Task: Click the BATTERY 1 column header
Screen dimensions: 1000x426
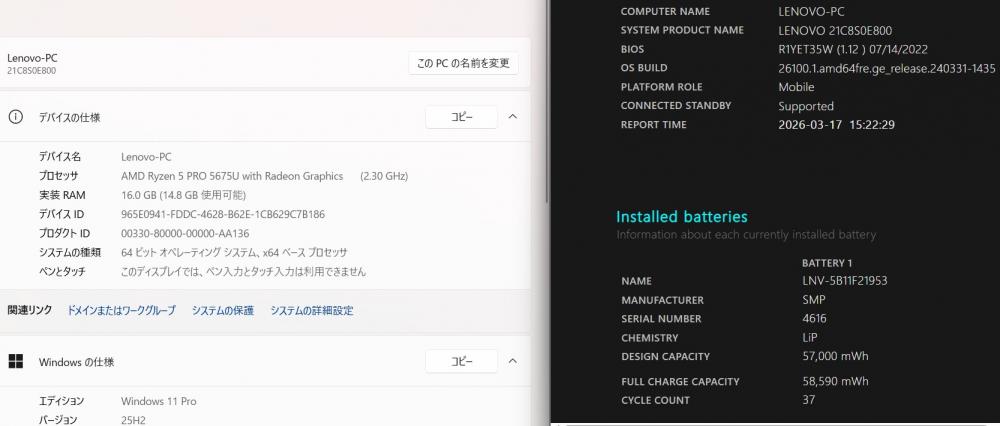Action: [x=827, y=263]
